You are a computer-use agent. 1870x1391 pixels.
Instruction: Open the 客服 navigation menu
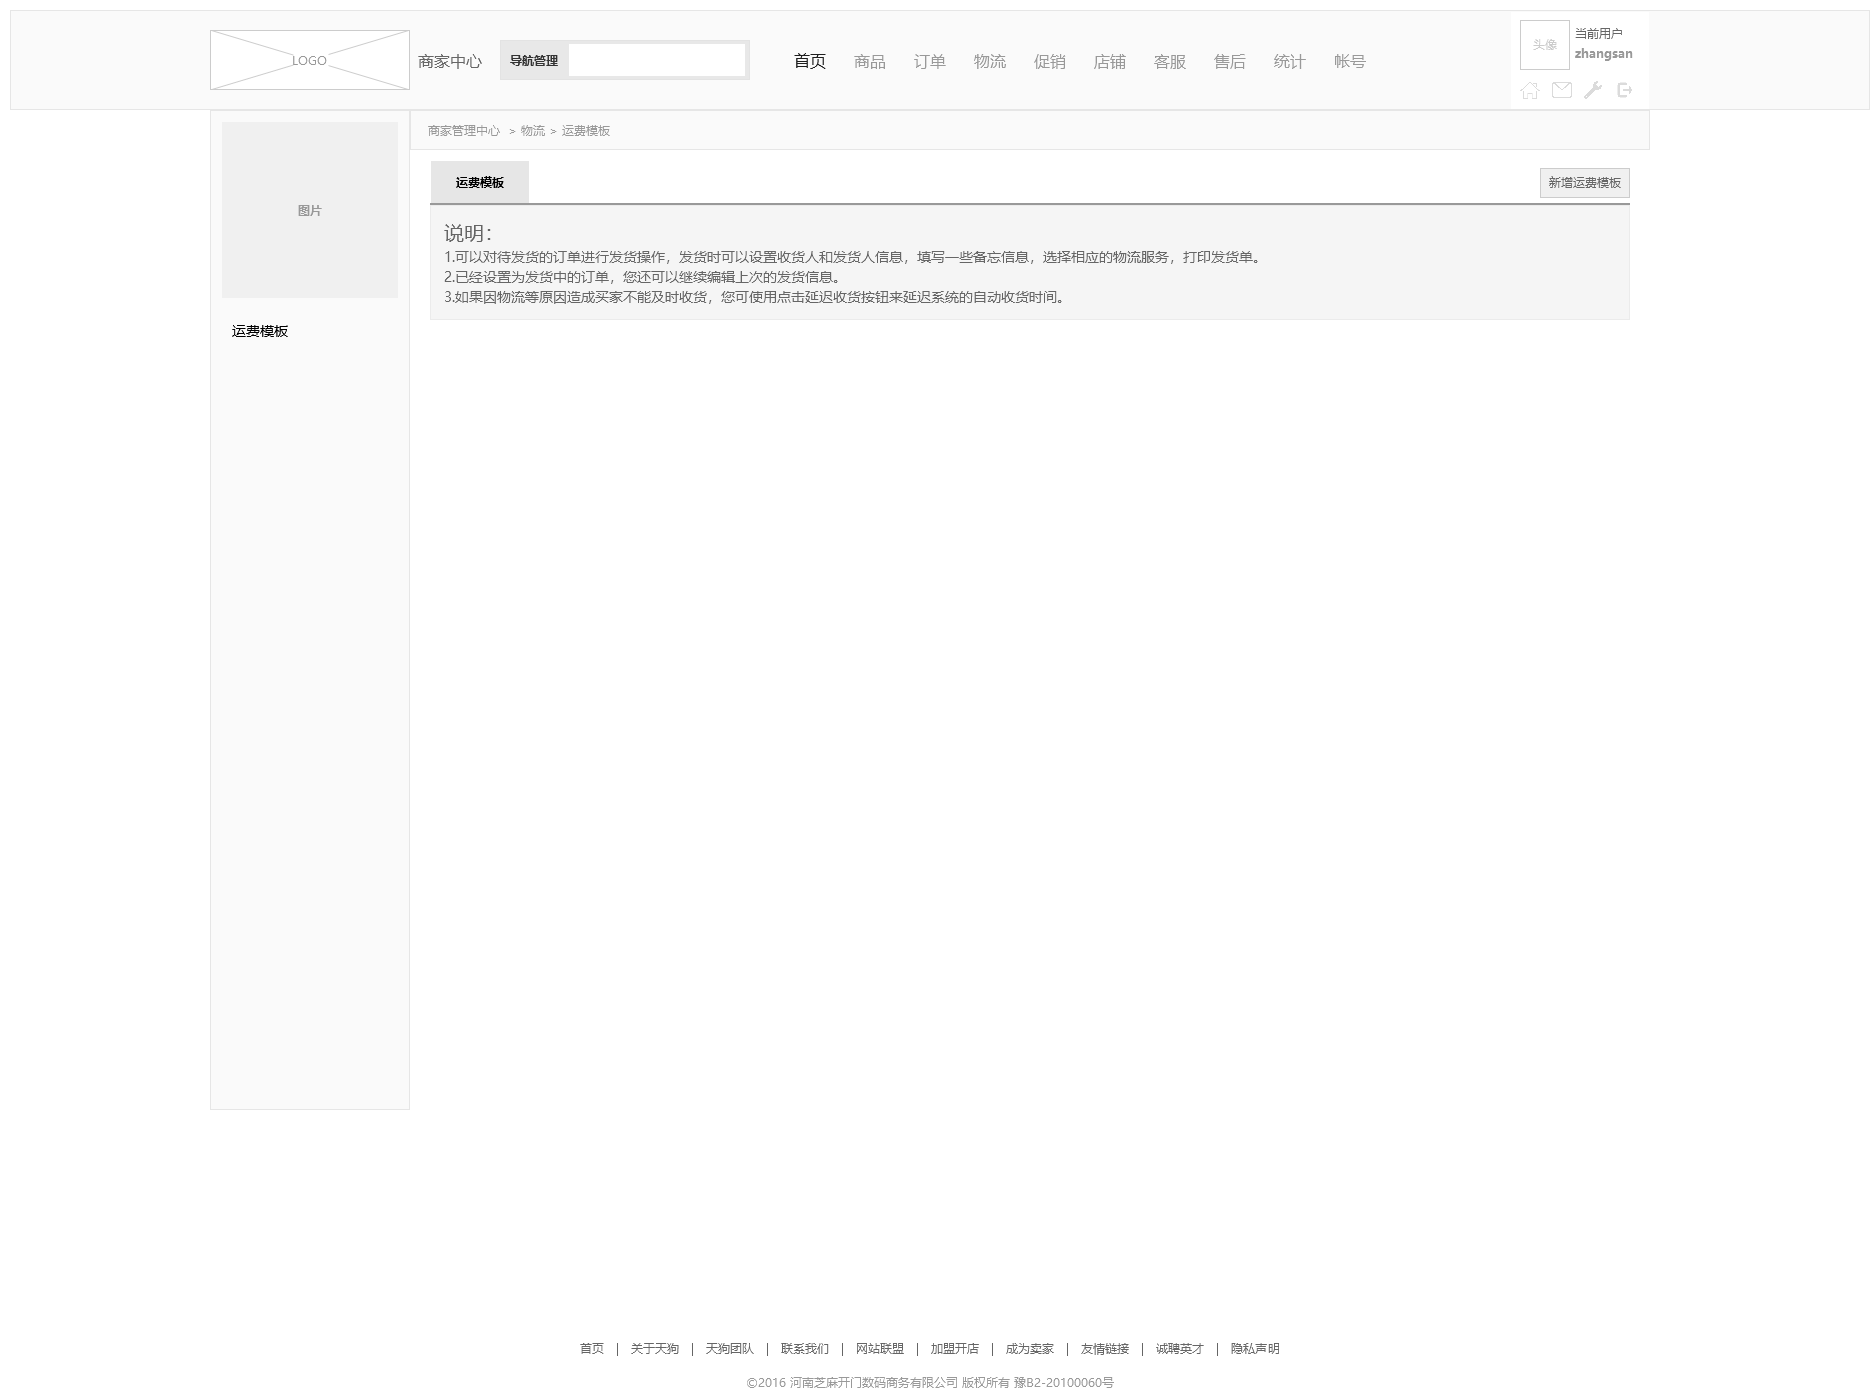1170,61
